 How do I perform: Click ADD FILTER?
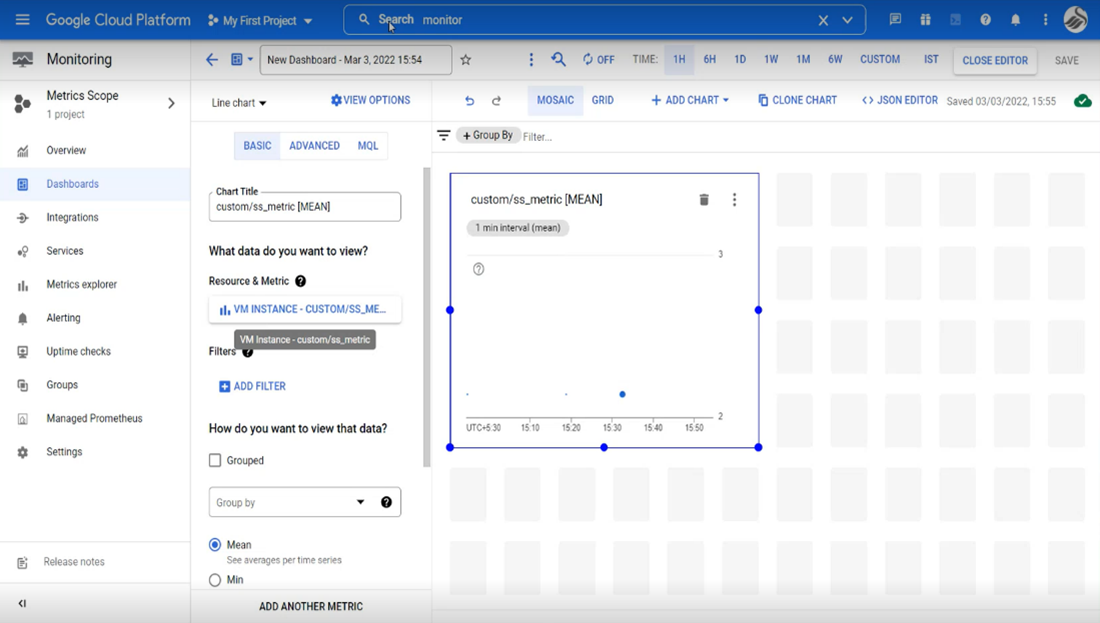[x=253, y=387]
